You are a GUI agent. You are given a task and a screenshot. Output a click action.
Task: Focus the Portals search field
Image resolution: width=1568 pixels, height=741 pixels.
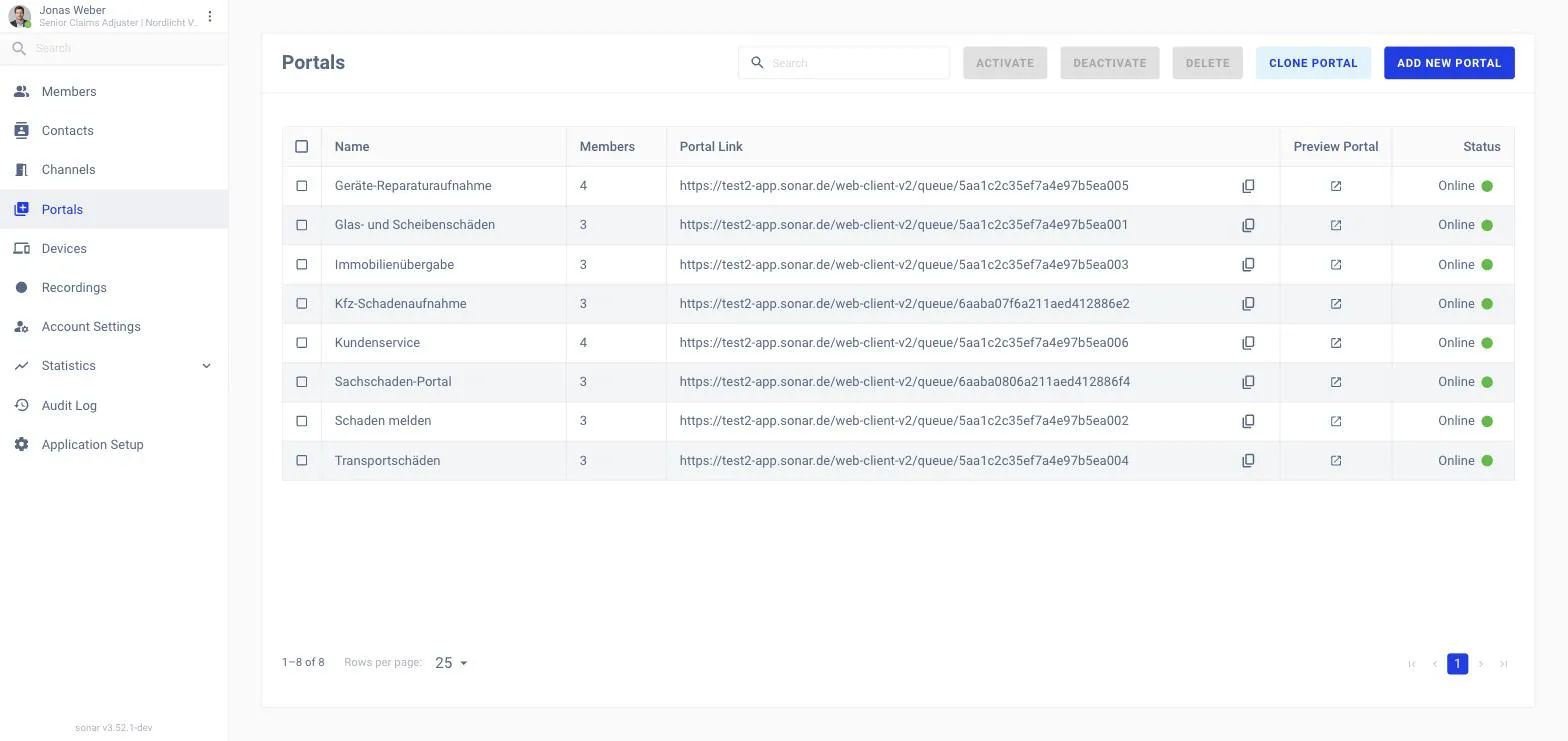tap(844, 63)
